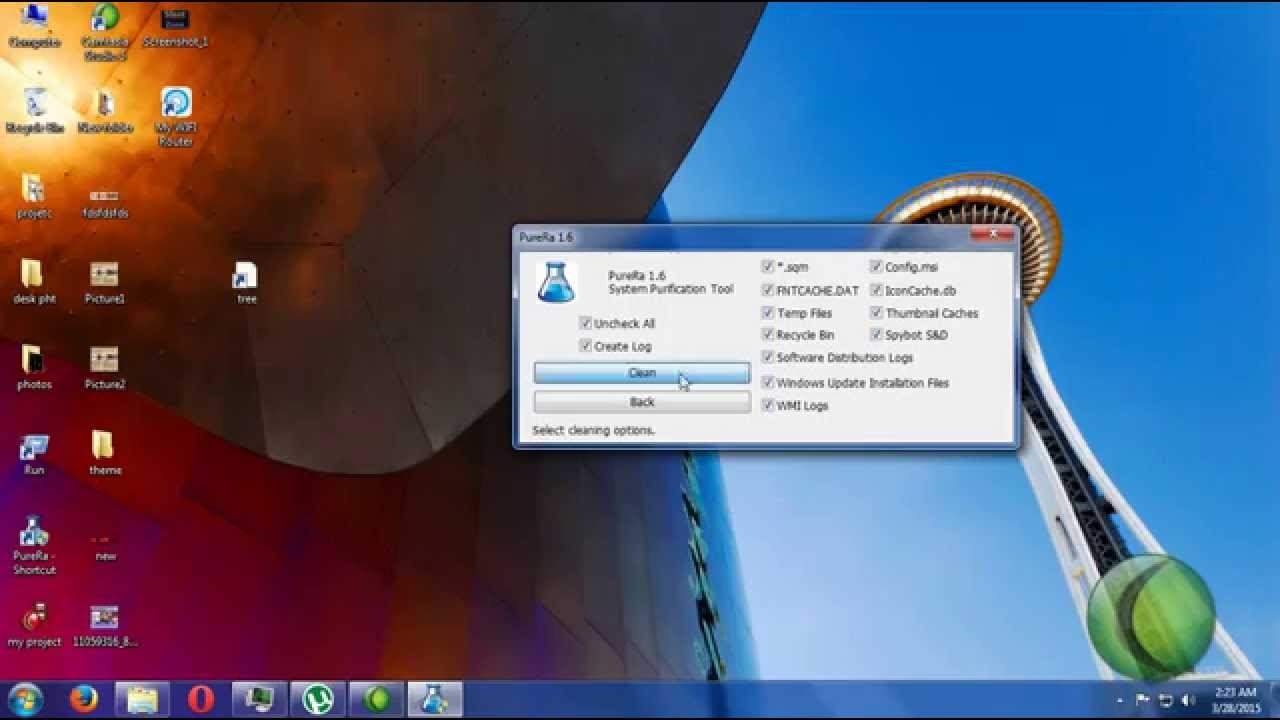Select the my project desktop icon

point(34,625)
